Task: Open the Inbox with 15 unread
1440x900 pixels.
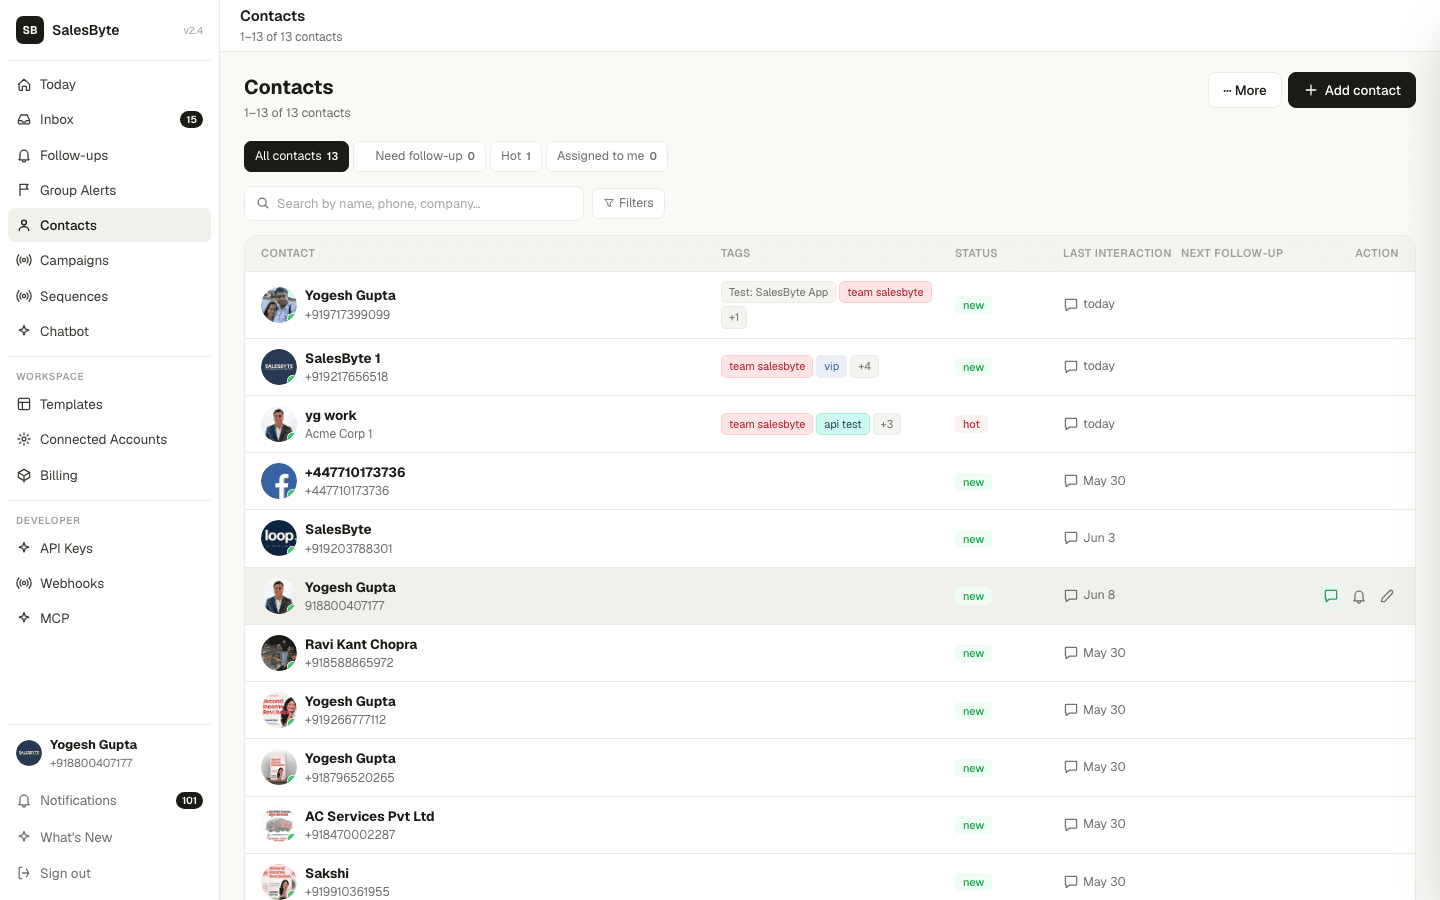Action: [109, 120]
